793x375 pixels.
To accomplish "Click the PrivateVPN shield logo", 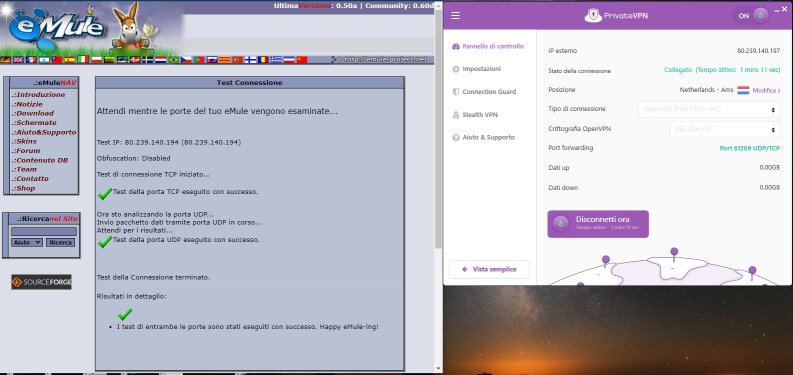I will (x=593, y=16).
